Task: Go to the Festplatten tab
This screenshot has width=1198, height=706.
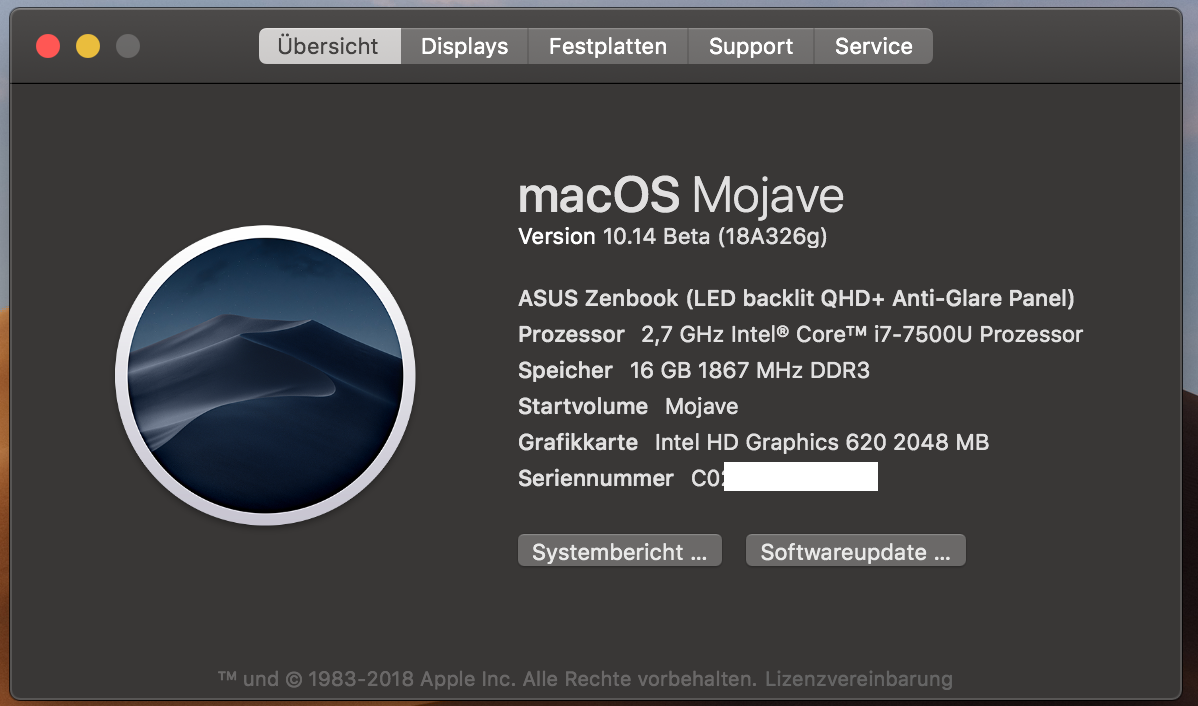Action: tap(608, 46)
